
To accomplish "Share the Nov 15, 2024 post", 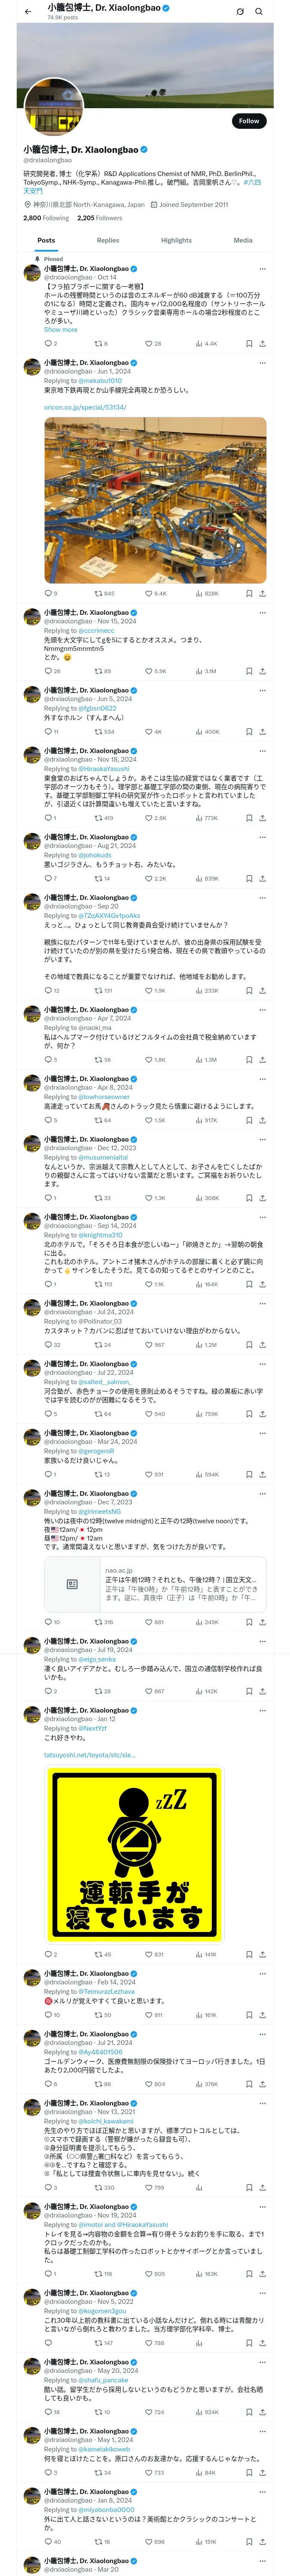I will click(x=262, y=671).
